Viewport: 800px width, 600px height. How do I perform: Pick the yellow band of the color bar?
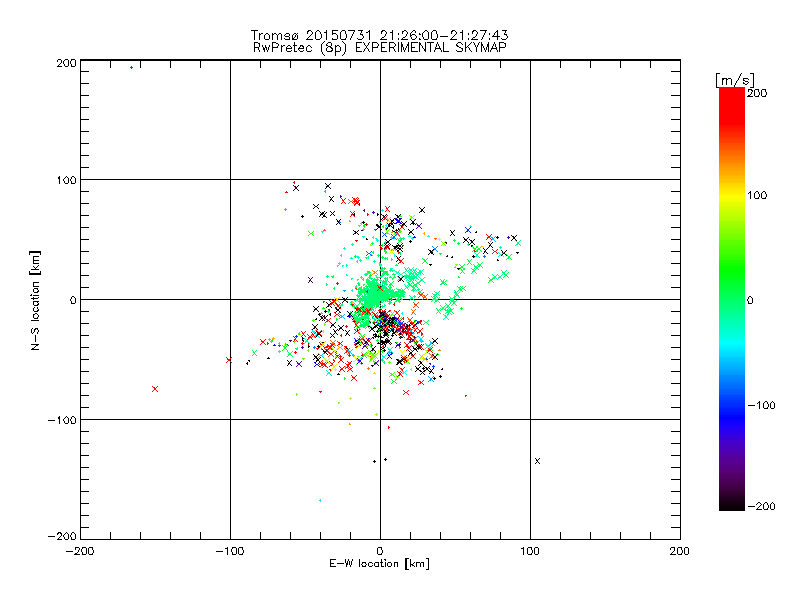(x=732, y=195)
